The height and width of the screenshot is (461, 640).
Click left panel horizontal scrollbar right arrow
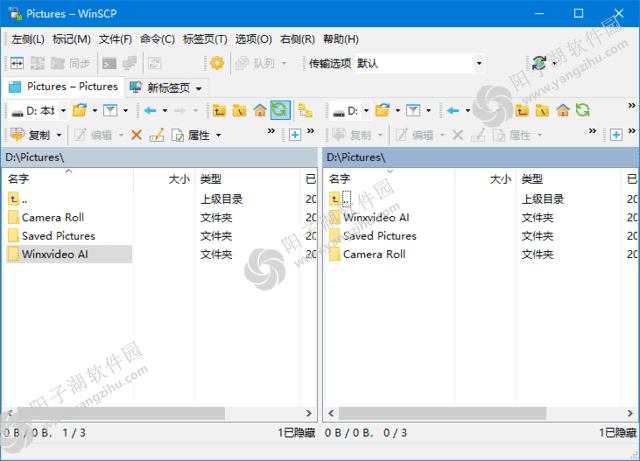click(x=309, y=413)
